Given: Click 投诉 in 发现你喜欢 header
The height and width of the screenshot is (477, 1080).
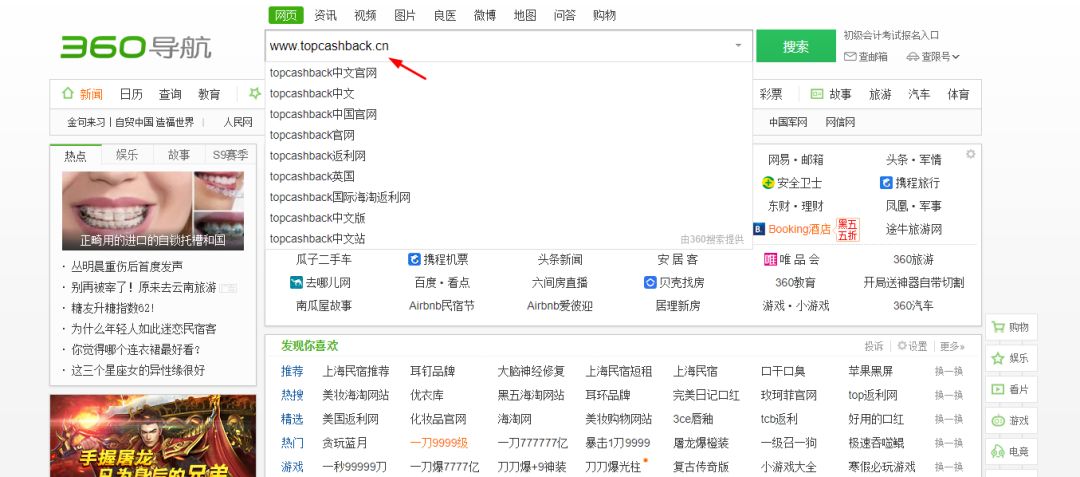Looking at the screenshot, I should click(x=874, y=346).
